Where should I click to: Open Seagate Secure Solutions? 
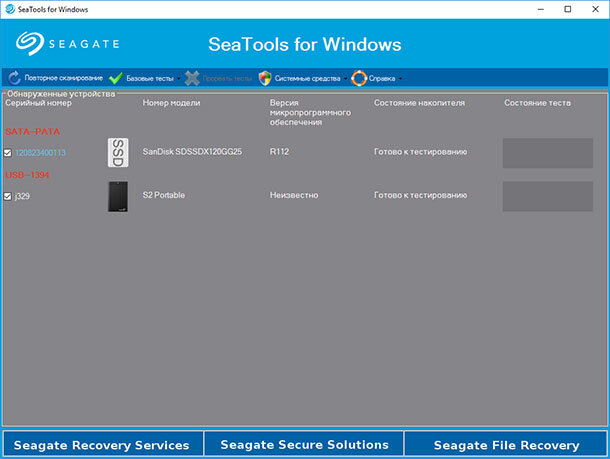coord(304,443)
